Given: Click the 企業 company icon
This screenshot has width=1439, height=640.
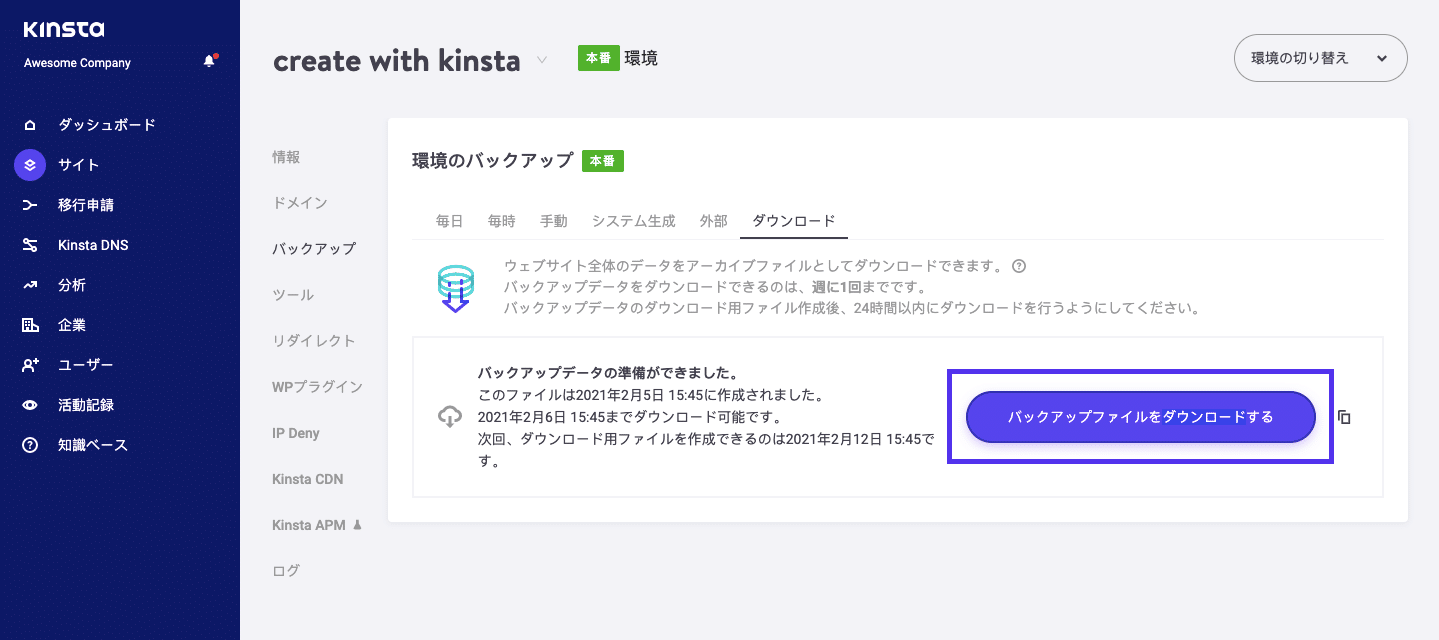Looking at the screenshot, I should 32,324.
